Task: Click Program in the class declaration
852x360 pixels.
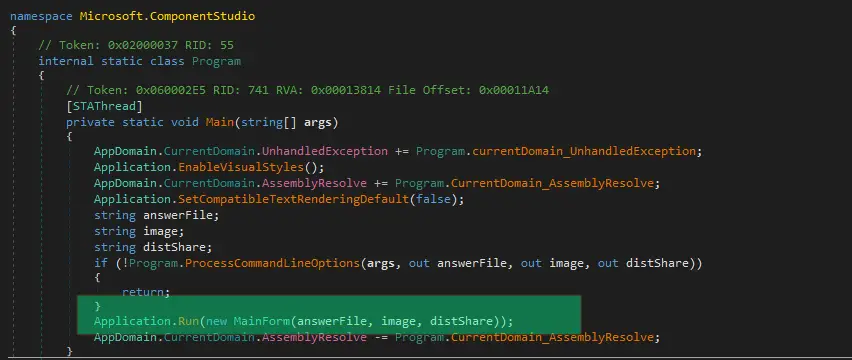Action: coord(216,61)
